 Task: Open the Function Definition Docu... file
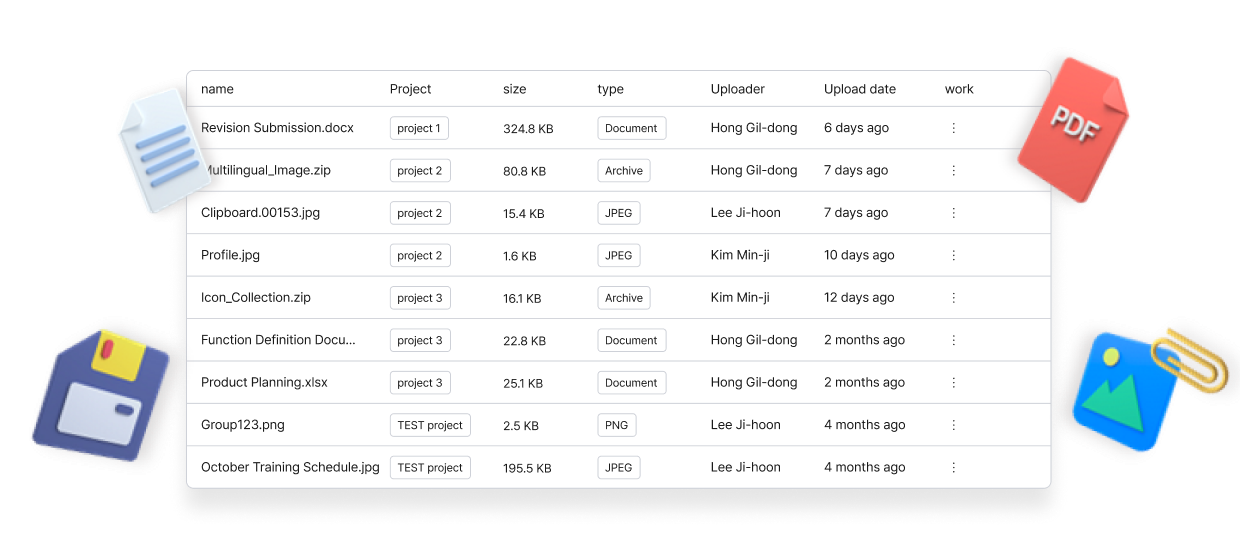278,340
